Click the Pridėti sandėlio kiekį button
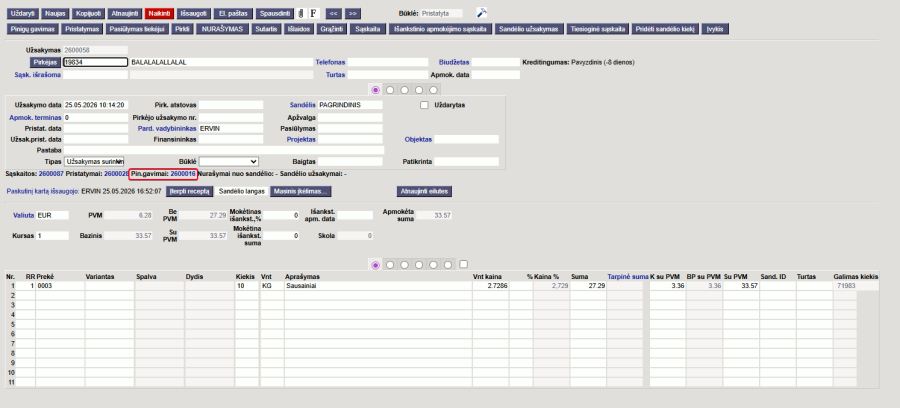Viewport: 900px width, 408px height. pos(665,29)
